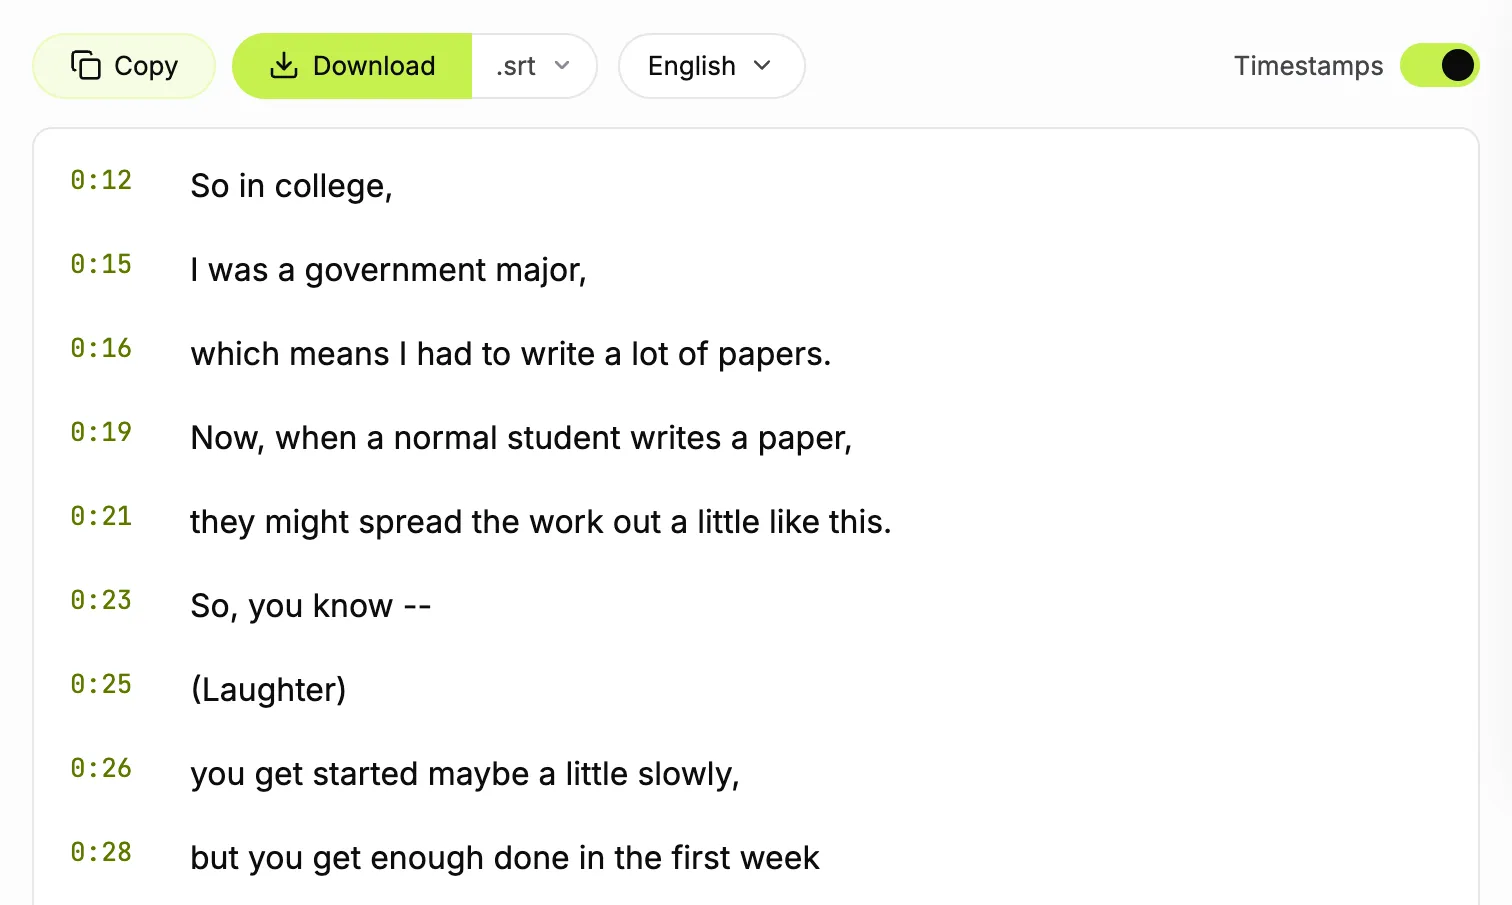
Task: Click timestamp 0:25
Action: (101, 685)
